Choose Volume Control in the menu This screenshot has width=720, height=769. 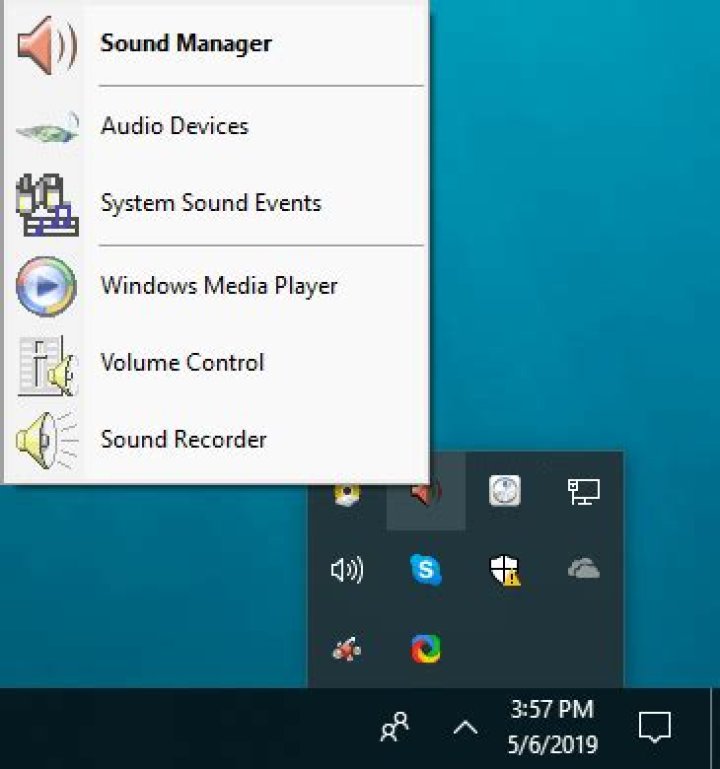coord(216,363)
